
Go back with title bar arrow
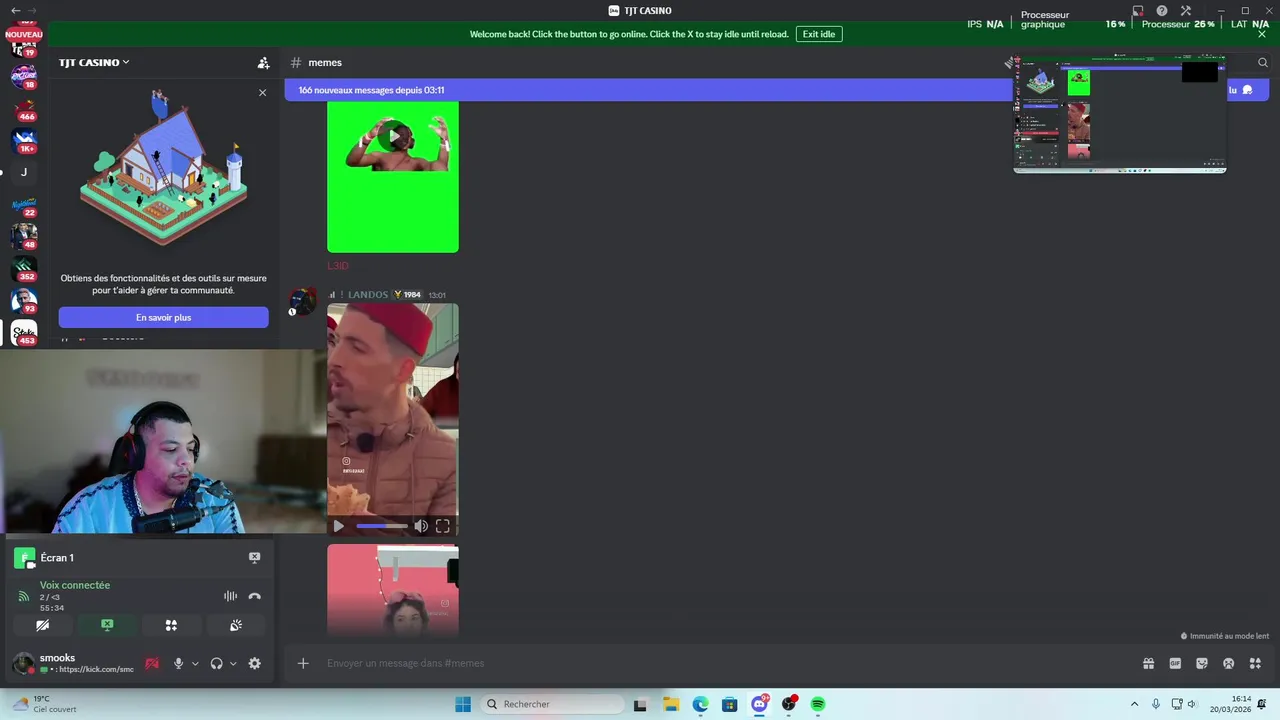click(x=15, y=10)
